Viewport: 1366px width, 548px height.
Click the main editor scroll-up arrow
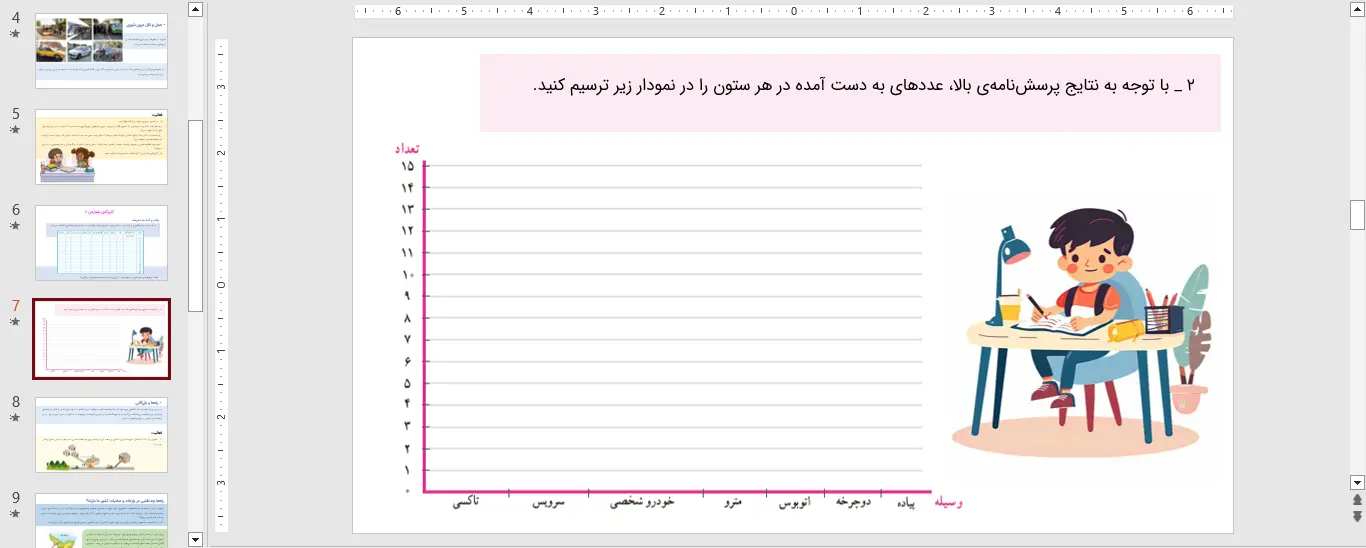tap(1357, 9)
